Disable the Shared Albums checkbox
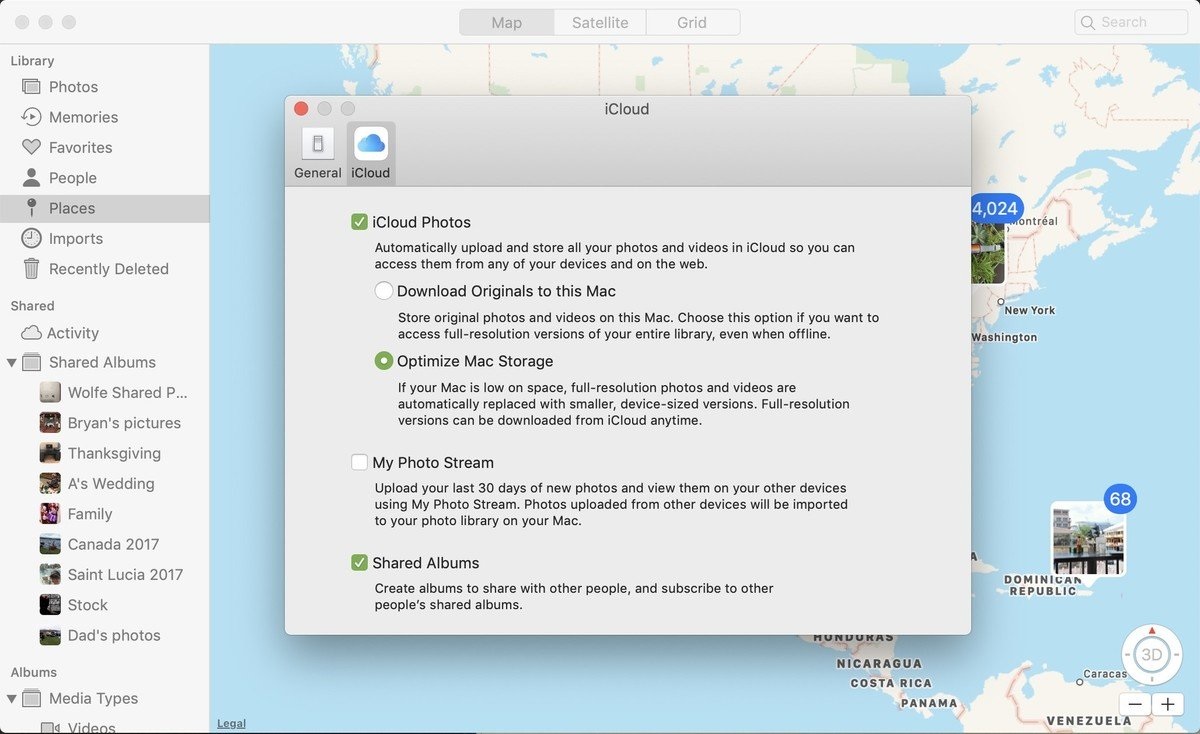 [x=360, y=563]
